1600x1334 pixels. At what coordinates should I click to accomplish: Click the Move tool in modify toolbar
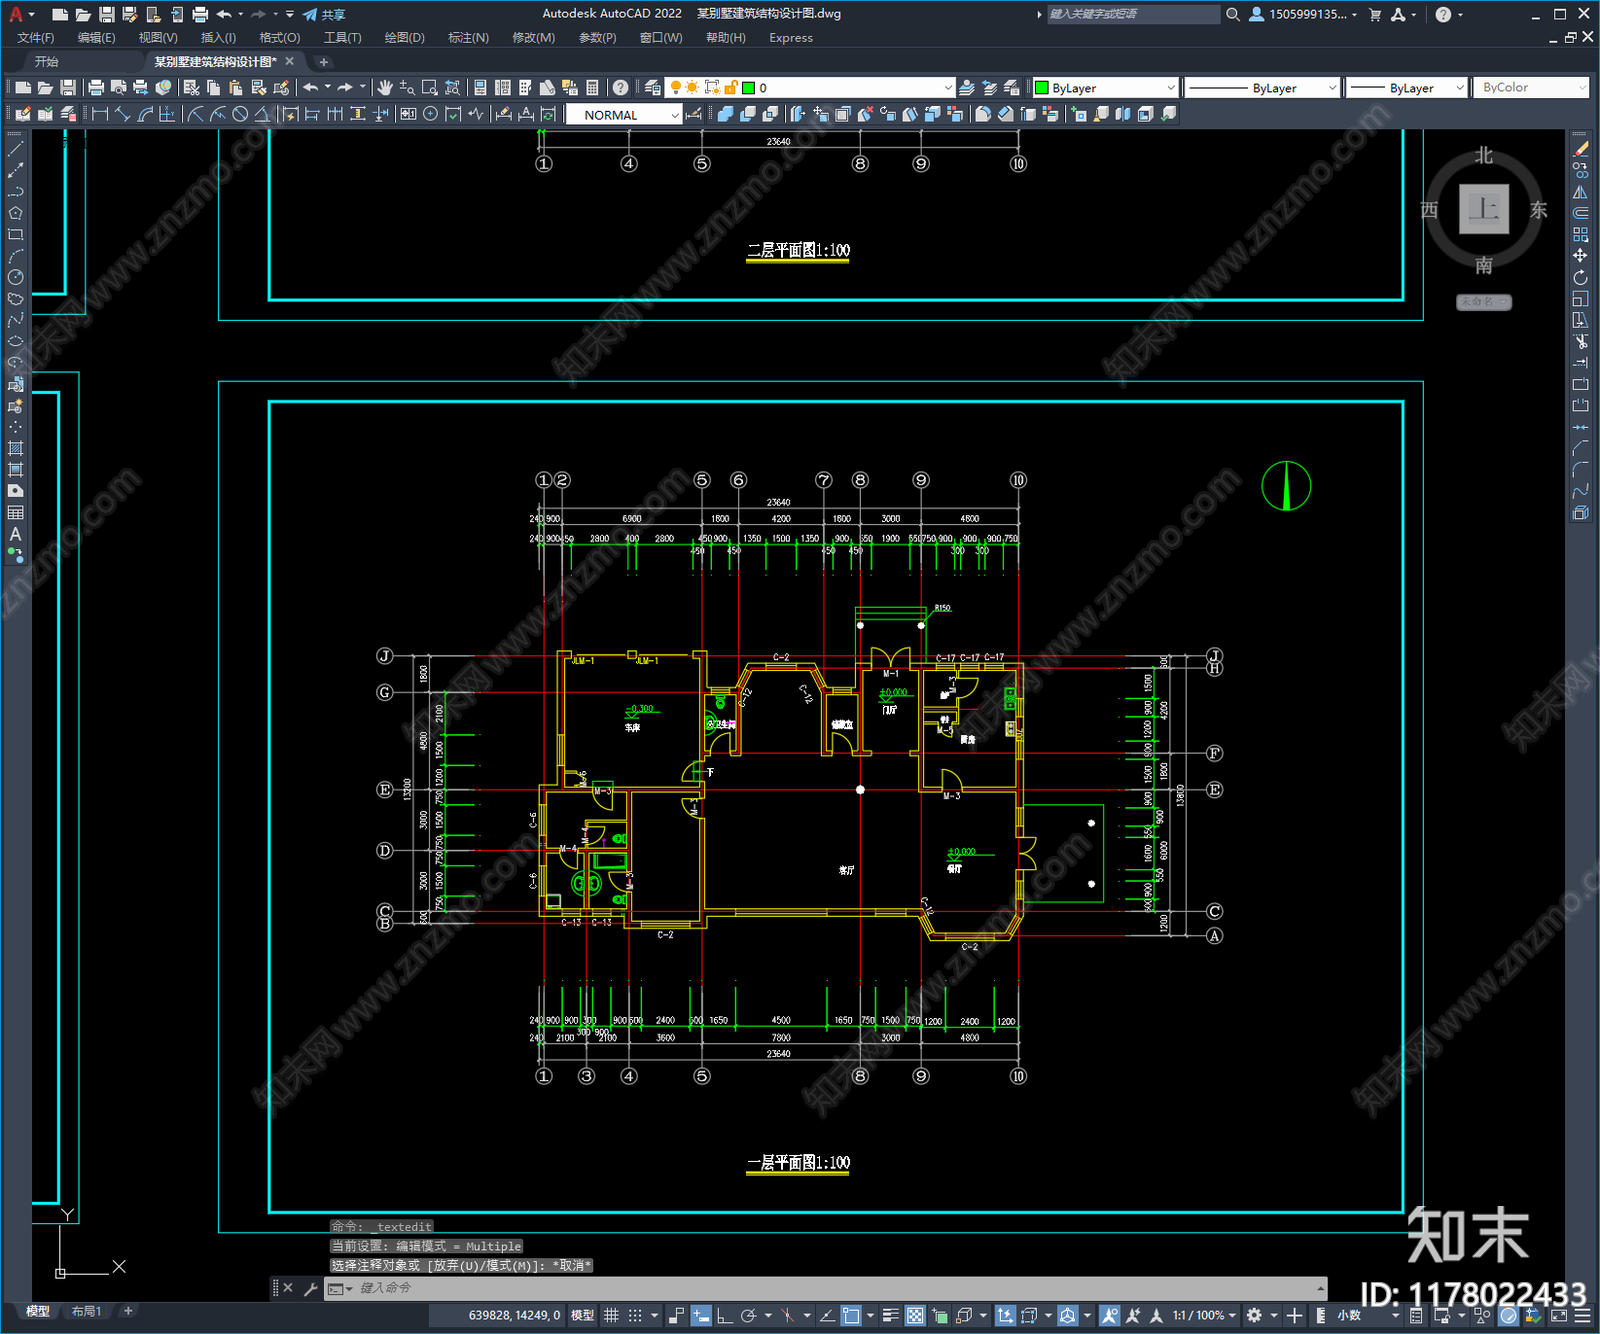pyautogui.click(x=1580, y=256)
